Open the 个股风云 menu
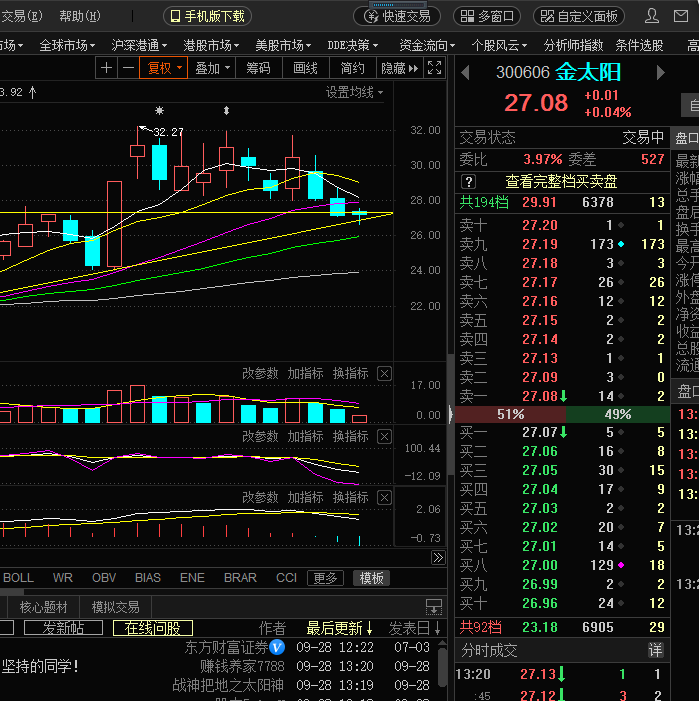This screenshot has width=699, height=701. click(499, 45)
